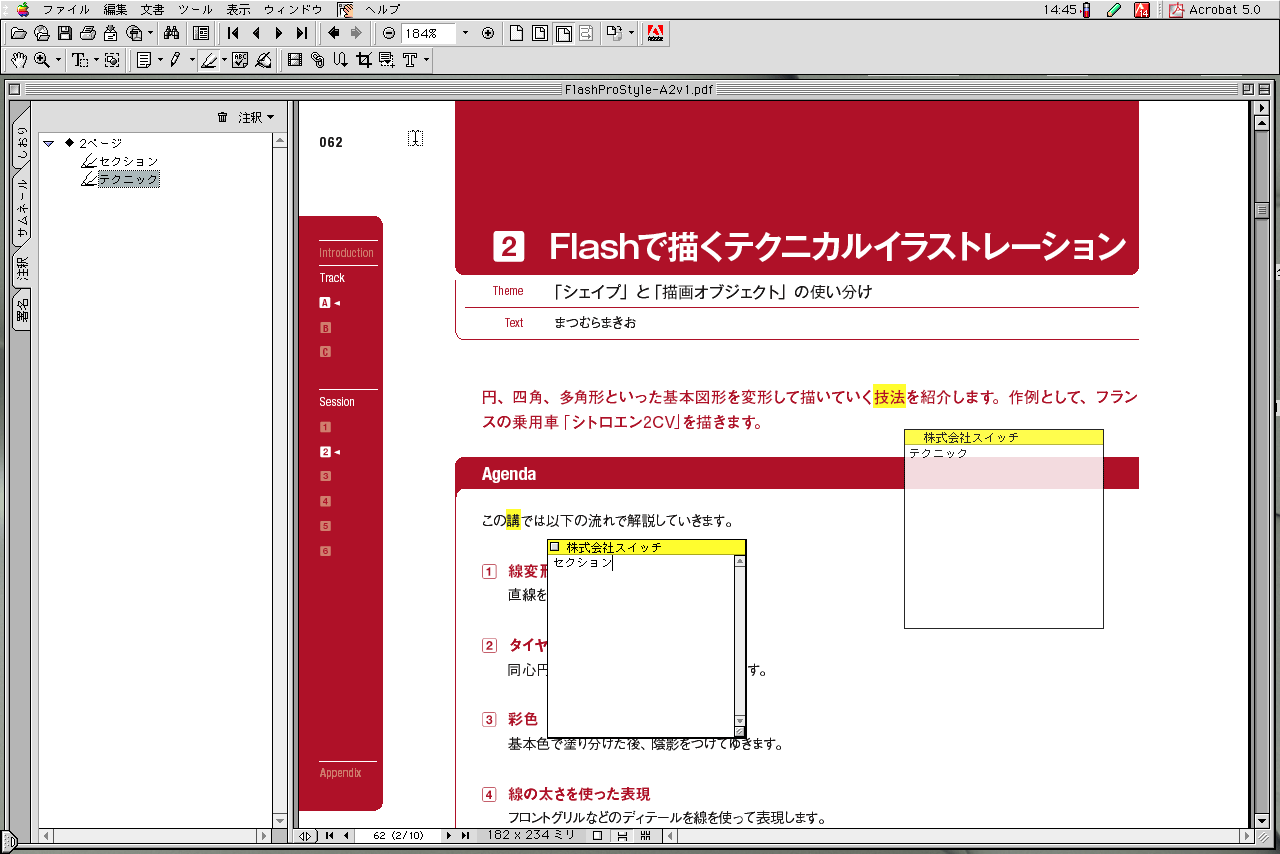Go to first page via toolbar arrow
Screen dimensions: 1280x854
(232, 33)
